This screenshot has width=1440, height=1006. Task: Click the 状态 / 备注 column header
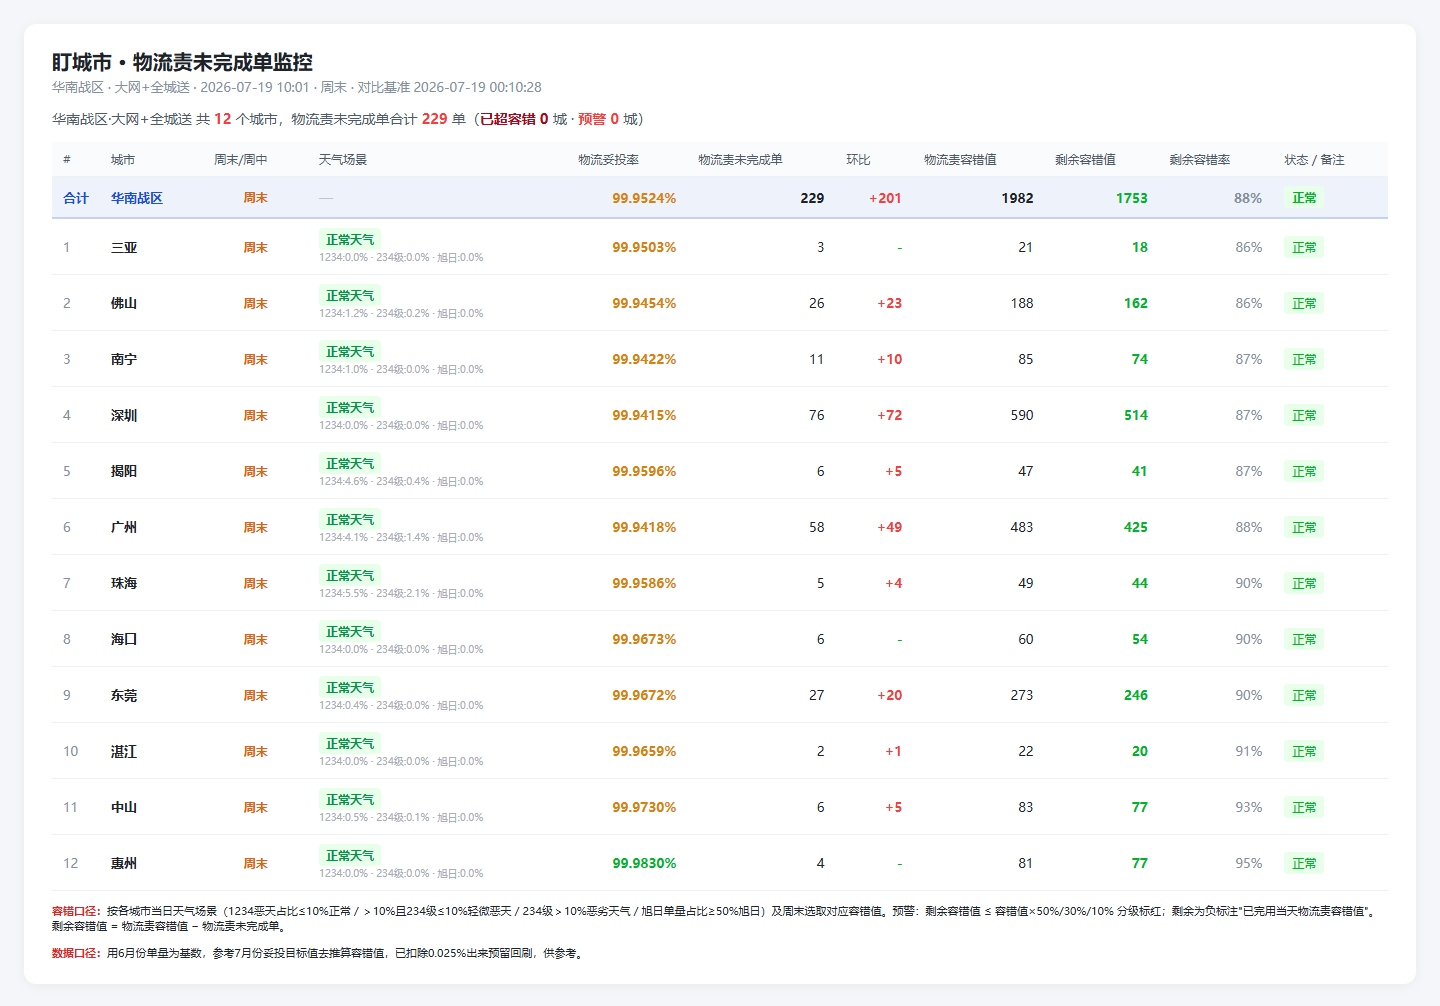tap(1314, 160)
